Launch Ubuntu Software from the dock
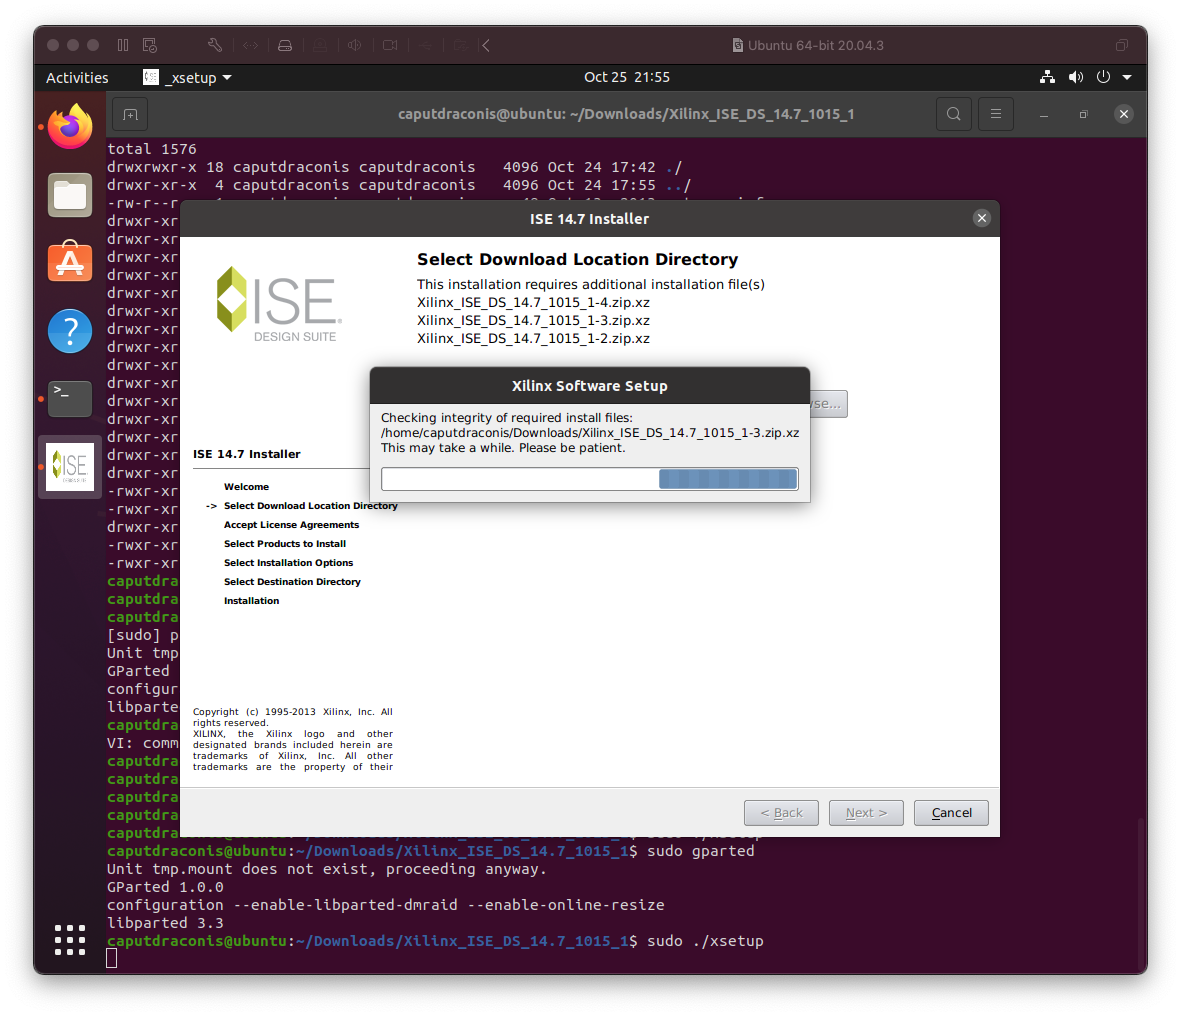The width and height of the screenshot is (1181, 1016). [x=70, y=261]
